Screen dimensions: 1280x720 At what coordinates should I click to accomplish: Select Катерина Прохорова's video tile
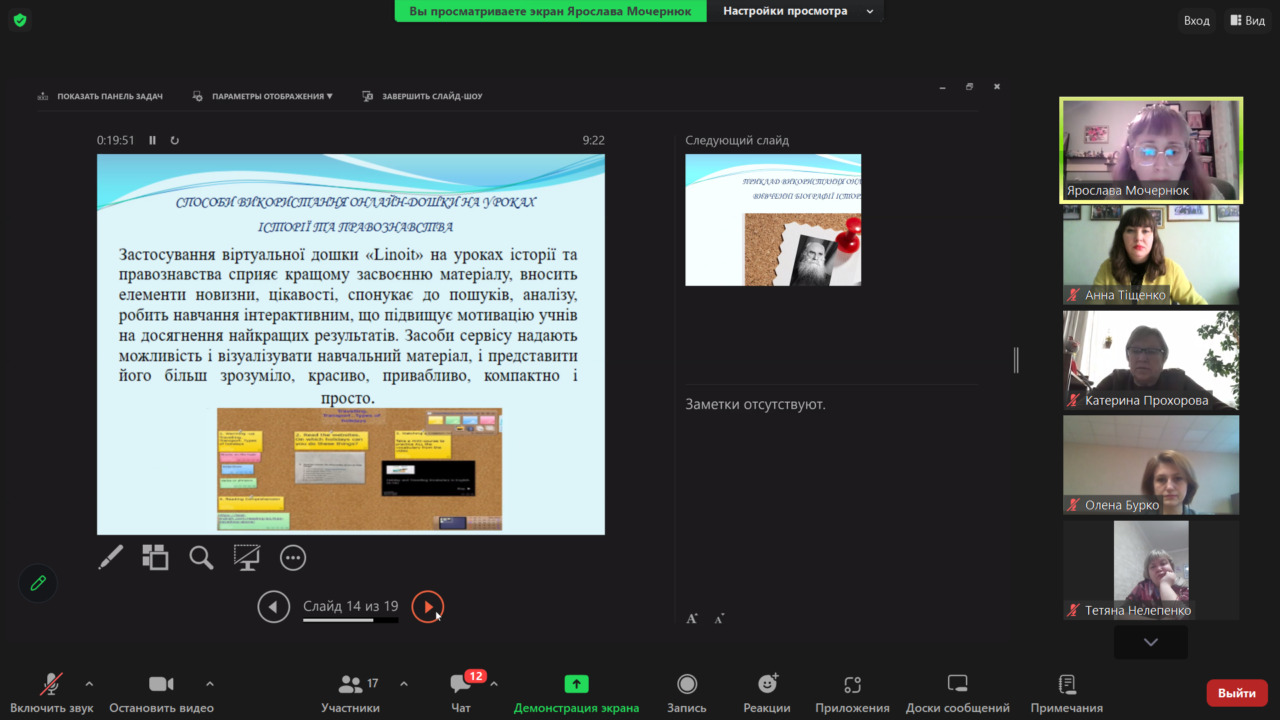click(x=1151, y=360)
